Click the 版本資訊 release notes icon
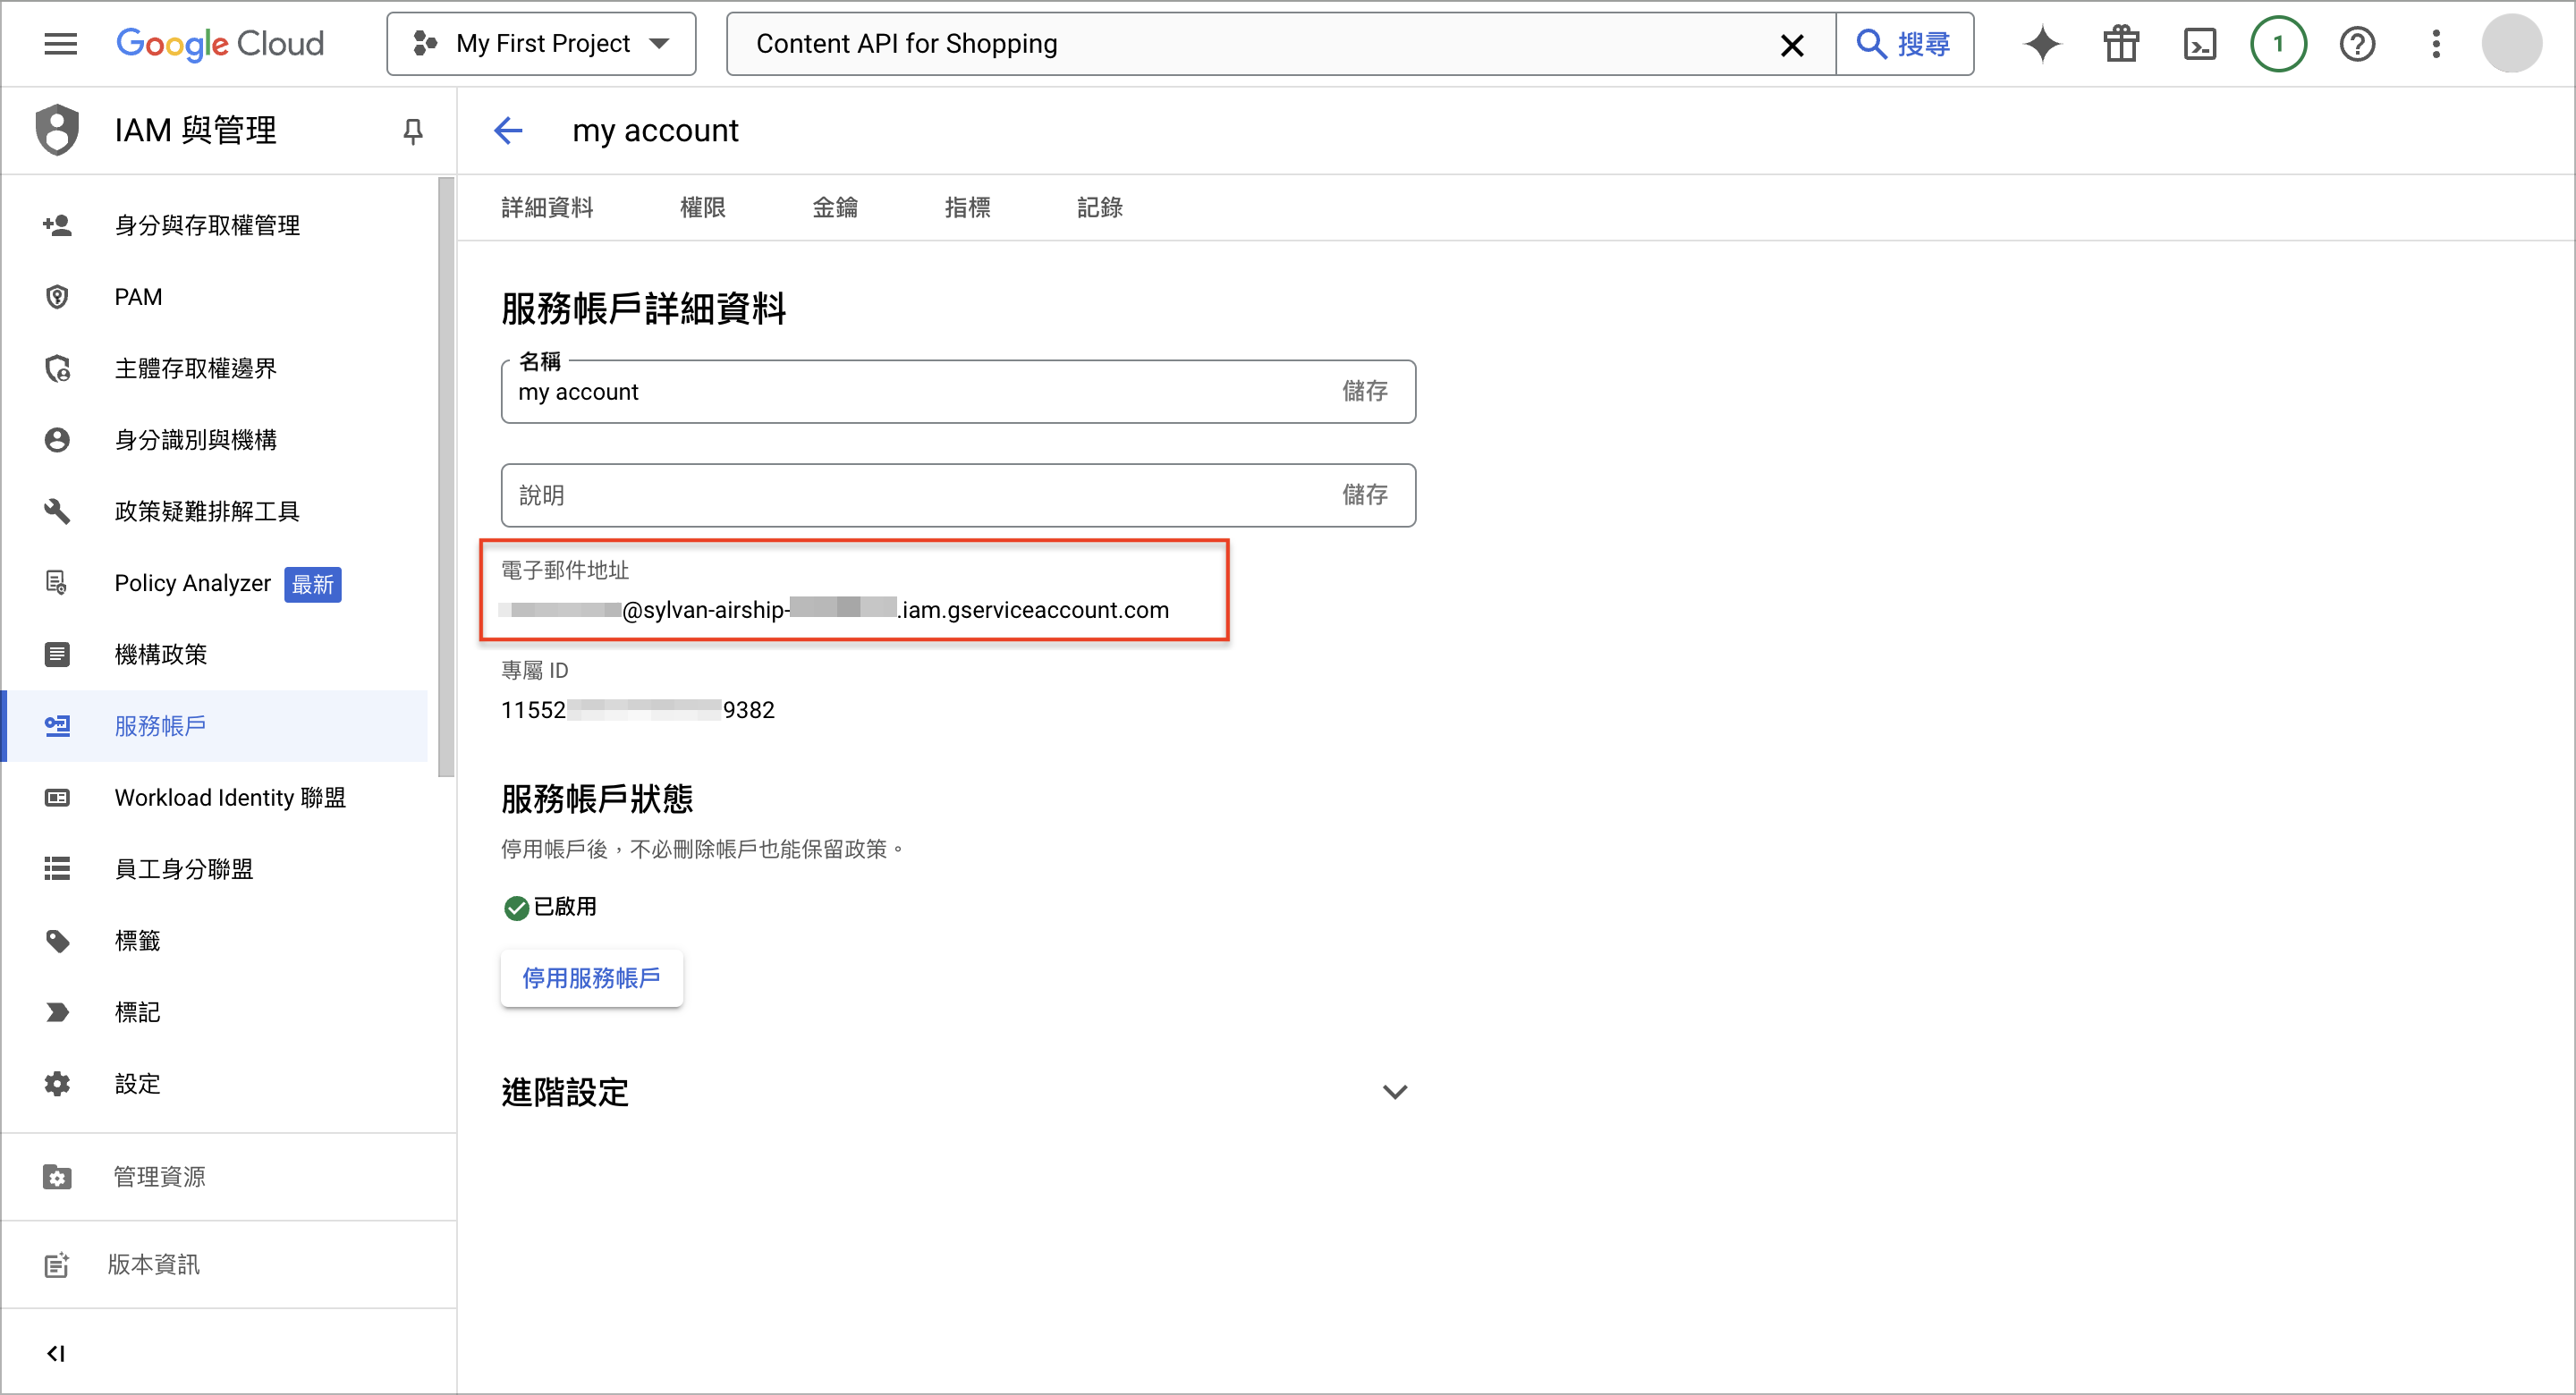 tap(57, 1265)
